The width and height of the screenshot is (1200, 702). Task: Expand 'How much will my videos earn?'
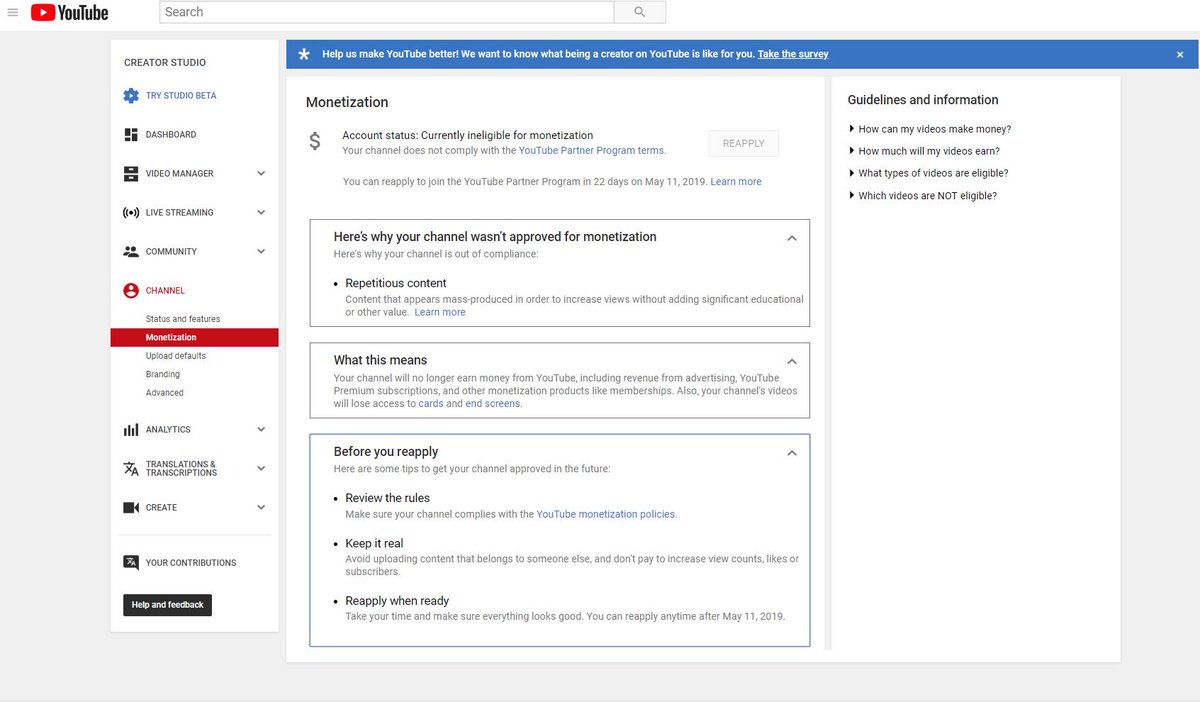pos(924,151)
